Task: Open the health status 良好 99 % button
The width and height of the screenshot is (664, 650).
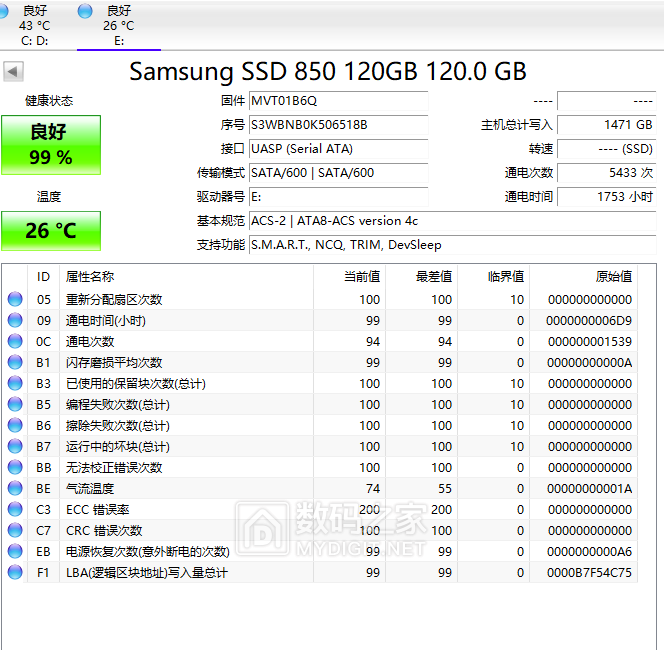Action: click(51, 145)
